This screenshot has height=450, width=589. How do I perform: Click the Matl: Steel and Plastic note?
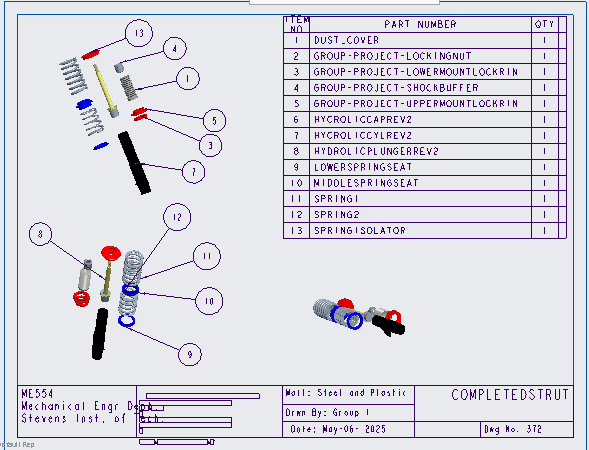click(346, 393)
